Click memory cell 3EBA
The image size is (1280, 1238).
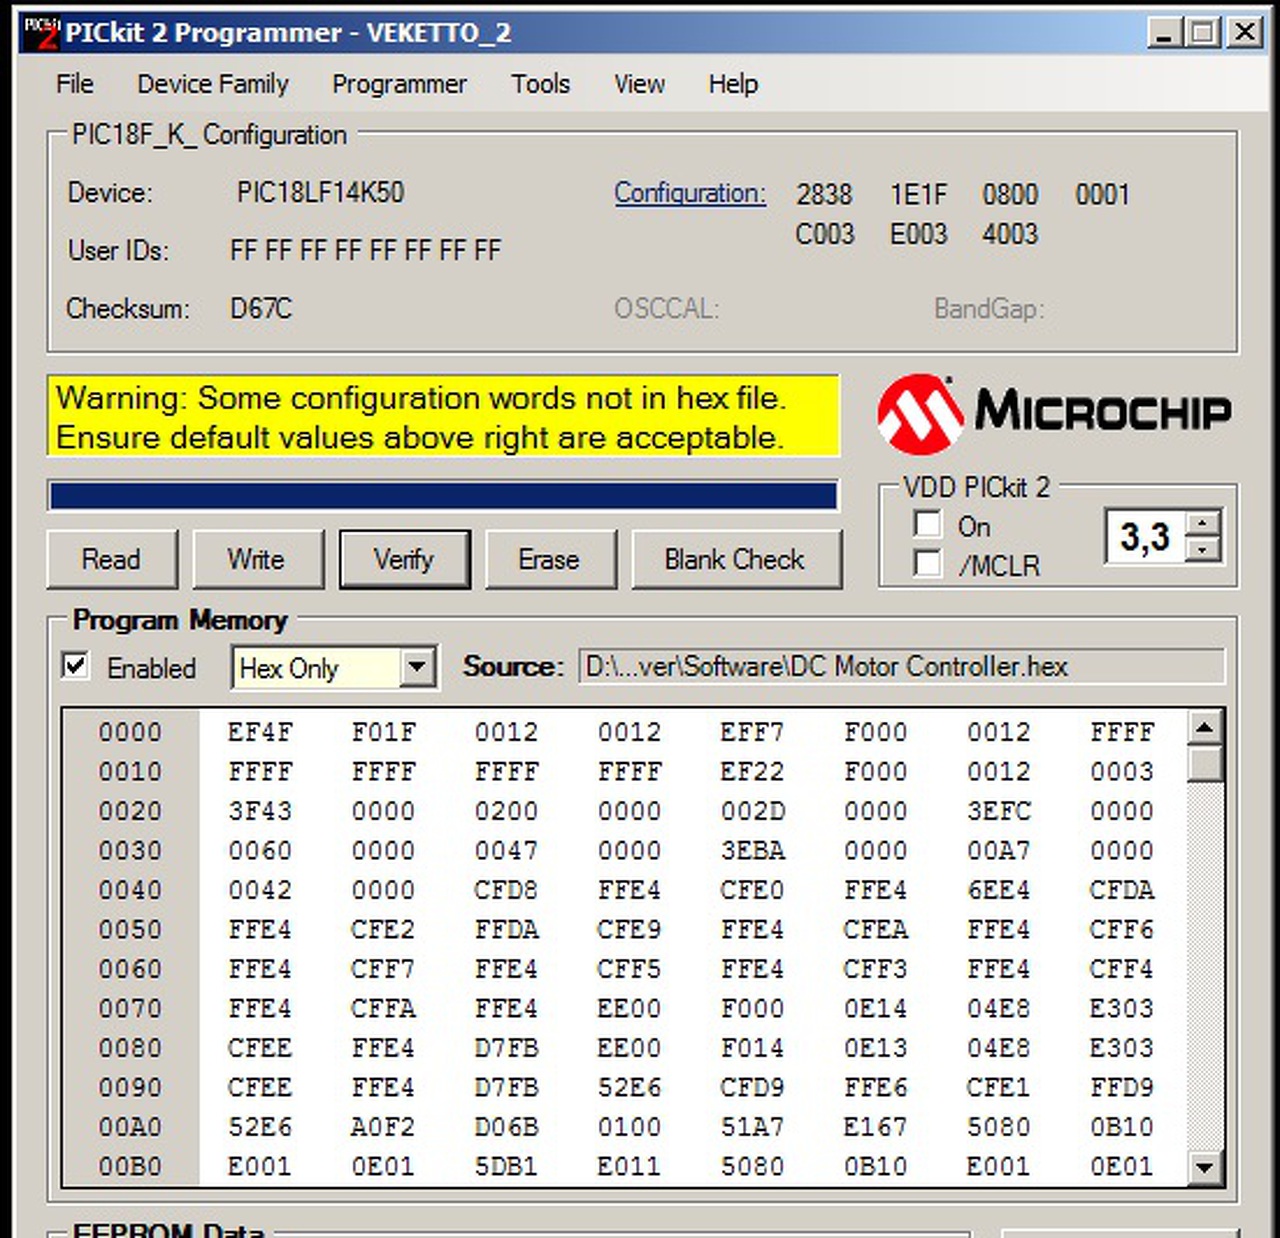coord(752,851)
